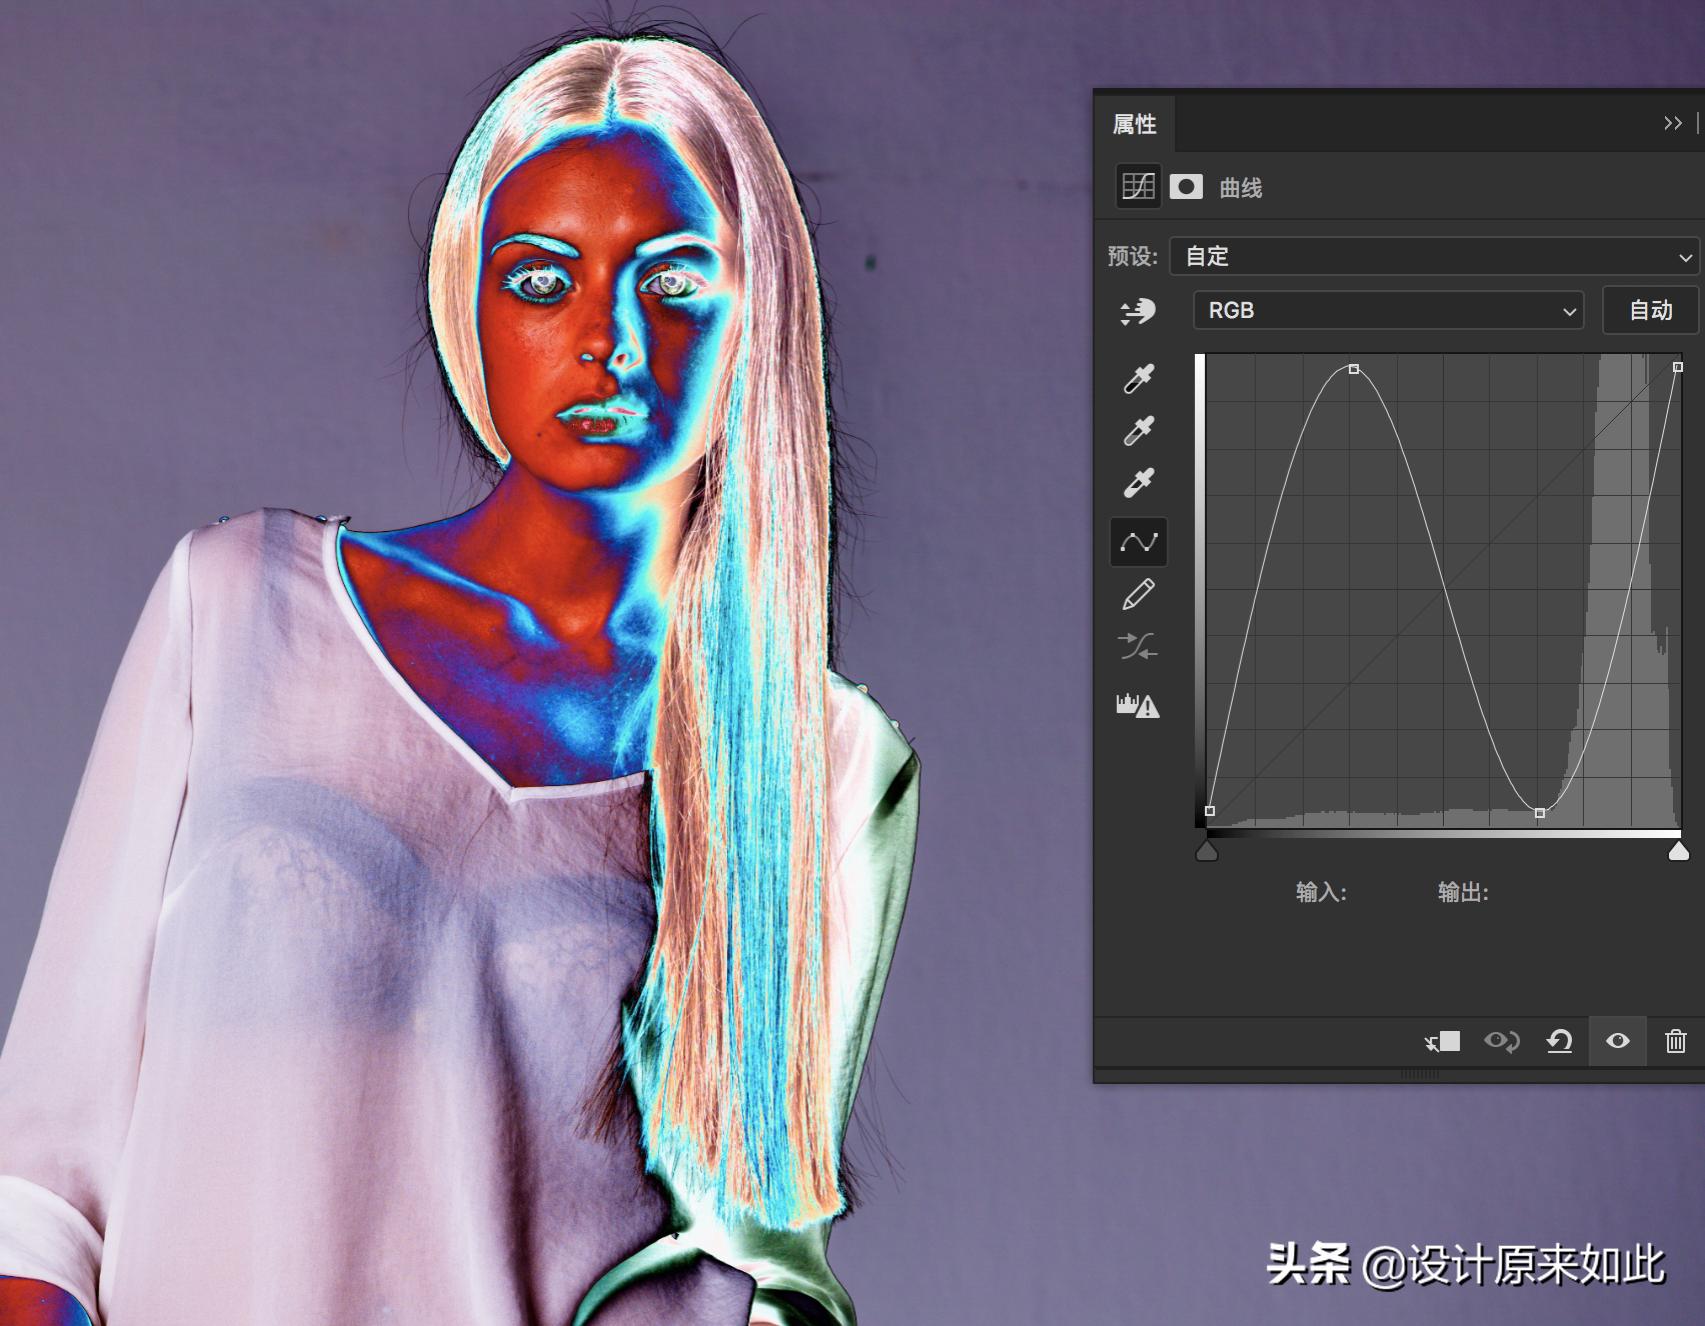The image size is (1705, 1326).
Task: Activate the targeted adjustment tool
Action: [1139, 311]
